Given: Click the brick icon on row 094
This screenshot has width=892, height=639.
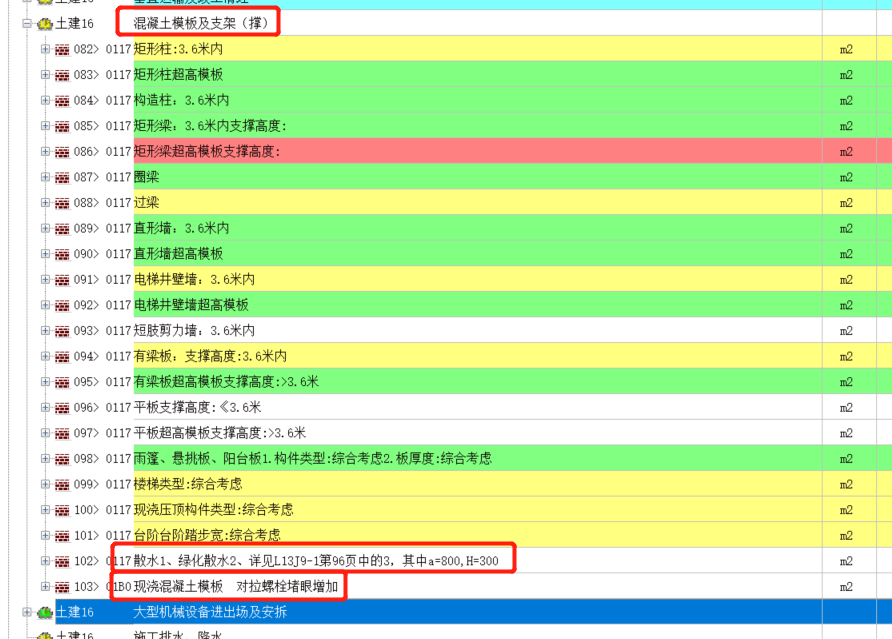Looking at the screenshot, I should tap(62, 357).
